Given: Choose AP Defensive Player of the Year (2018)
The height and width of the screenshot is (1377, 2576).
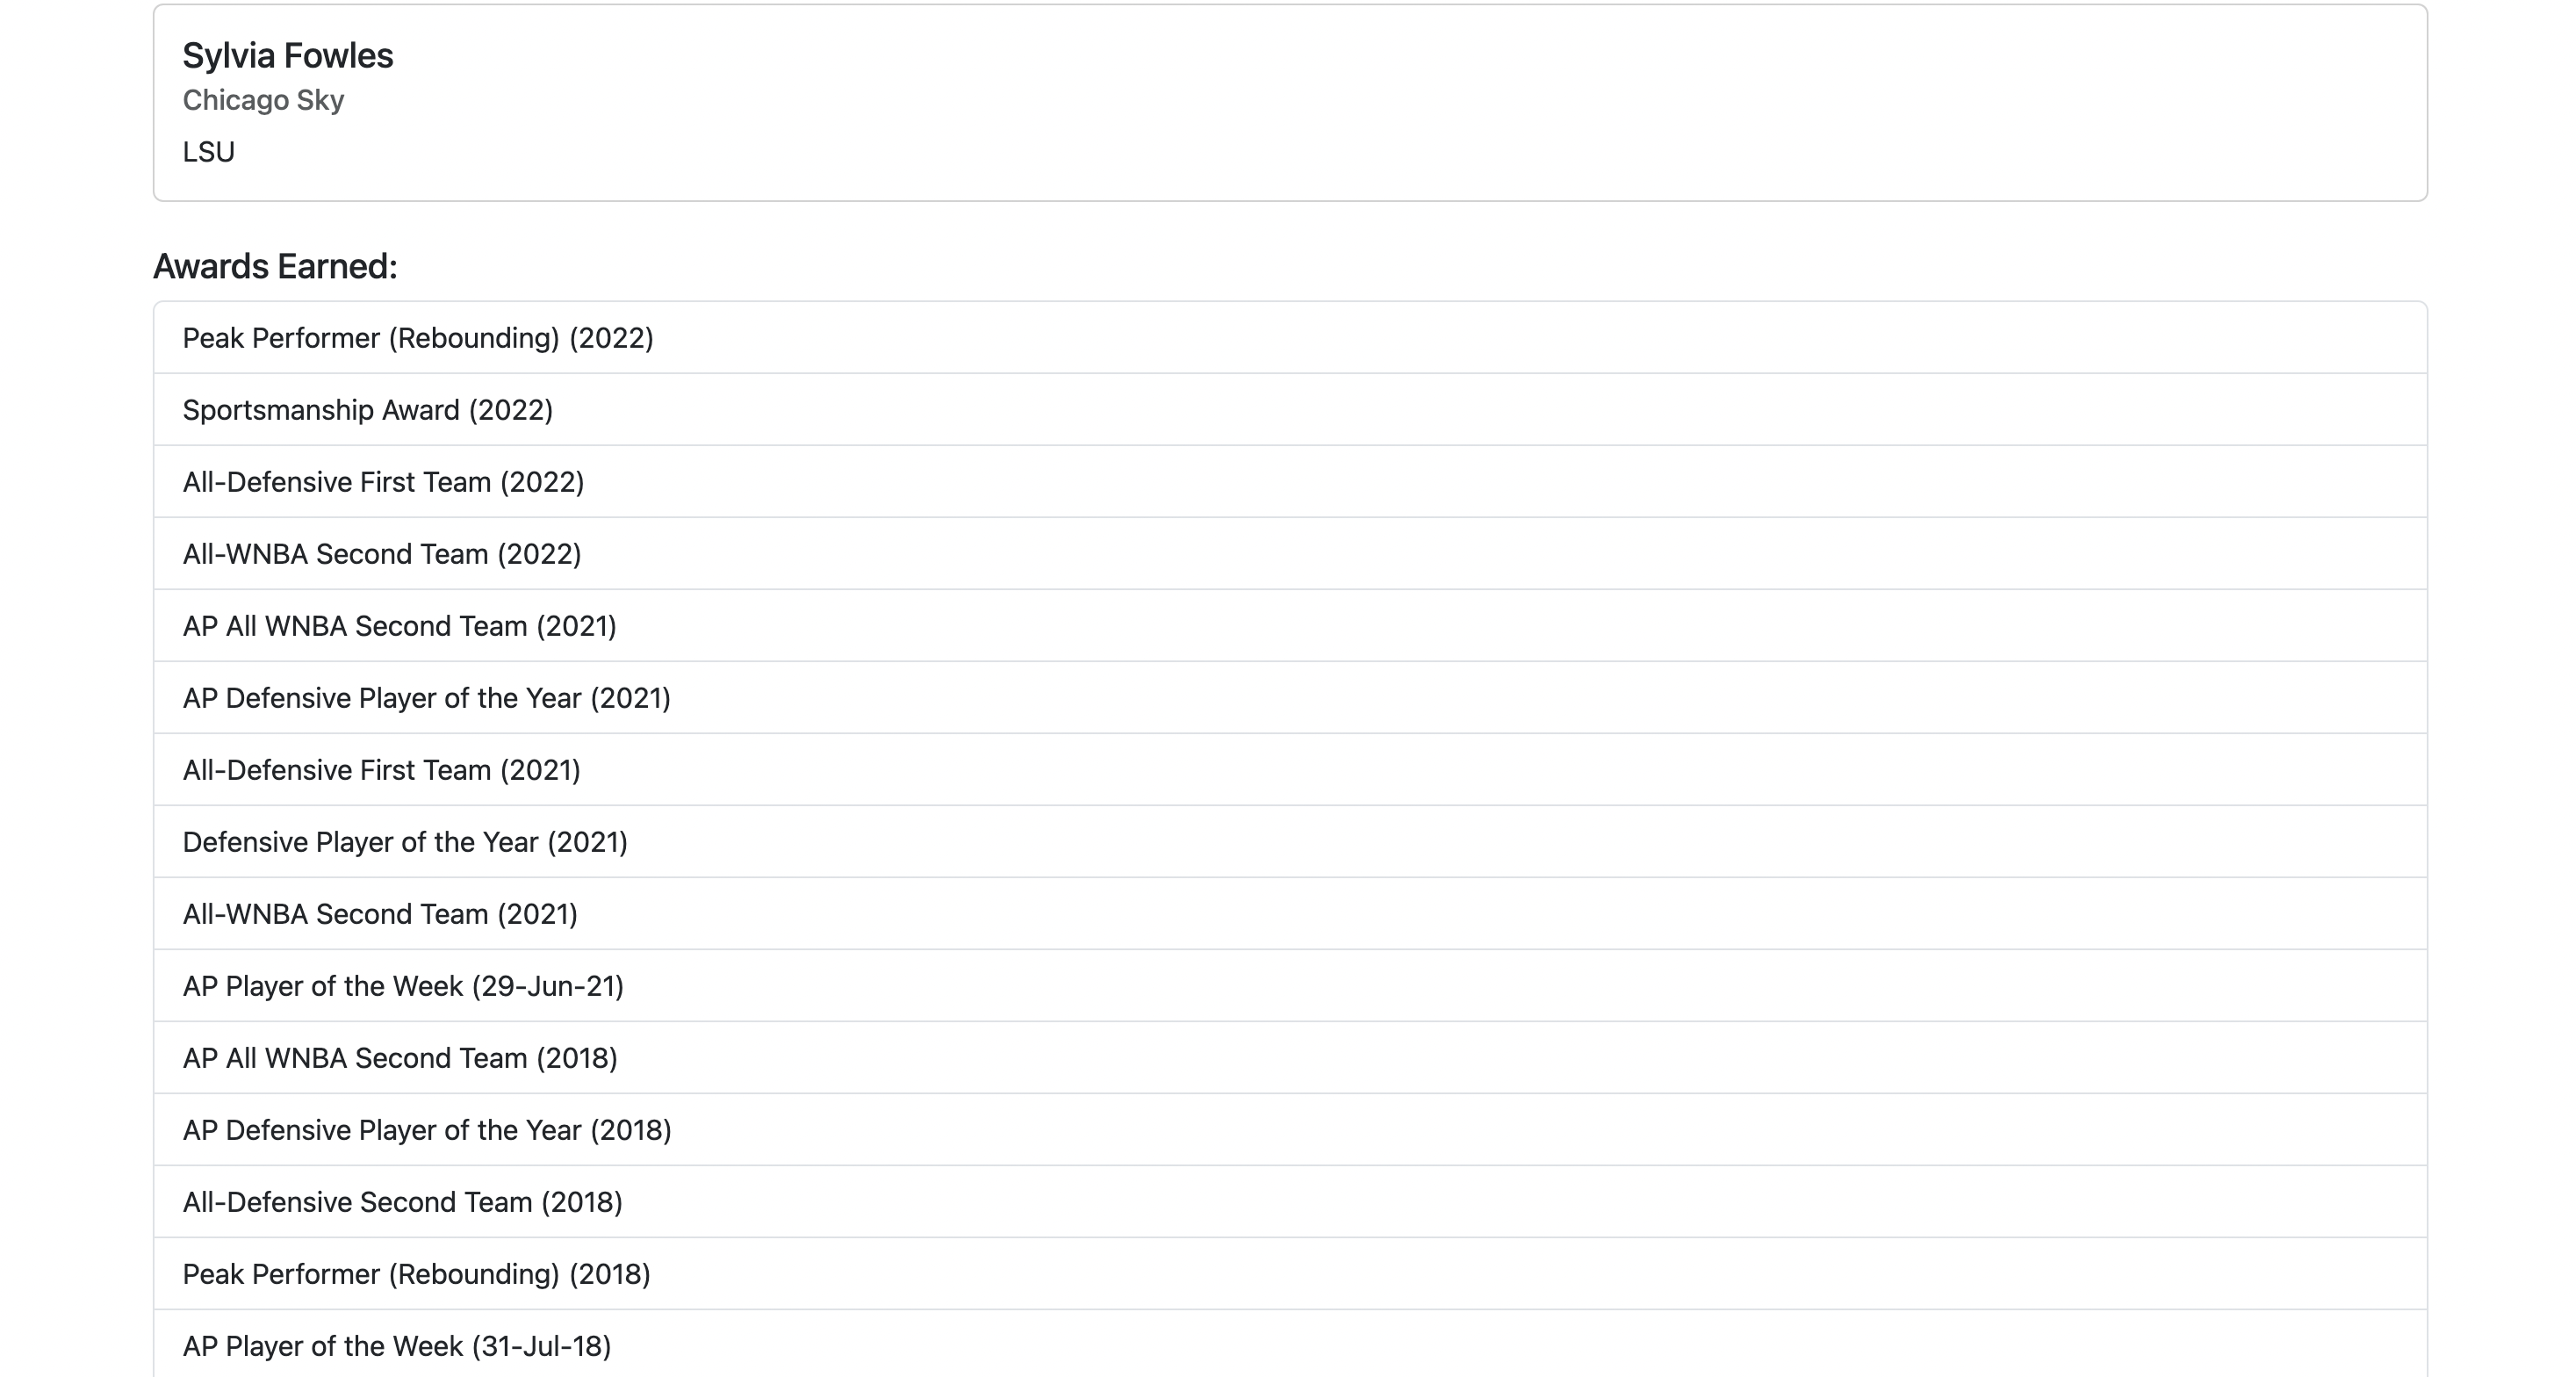Looking at the screenshot, I should click(x=427, y=1130).
